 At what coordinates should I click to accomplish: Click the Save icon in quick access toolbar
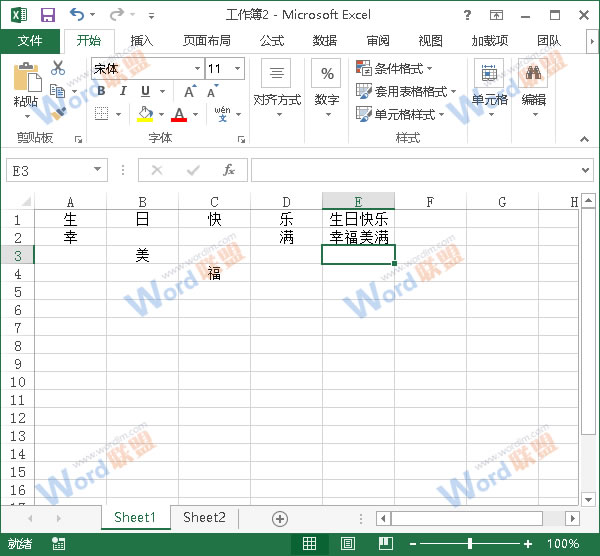[48, 15]
